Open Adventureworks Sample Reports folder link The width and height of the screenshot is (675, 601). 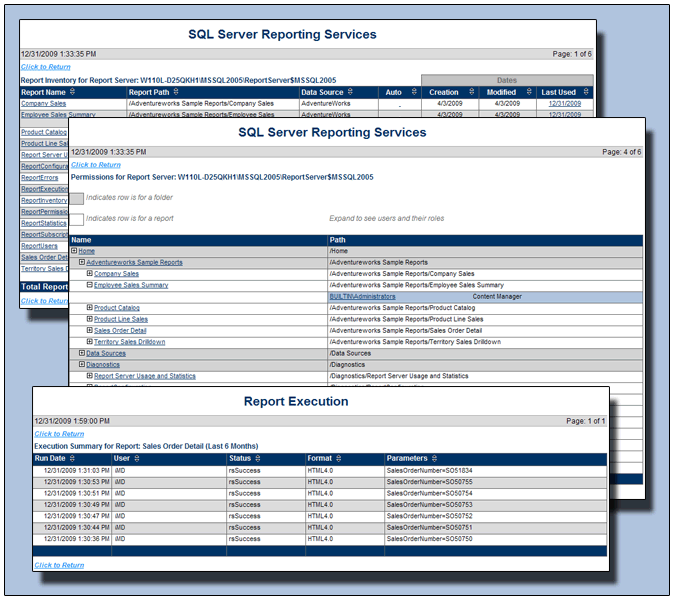click(x=134, y=262)
